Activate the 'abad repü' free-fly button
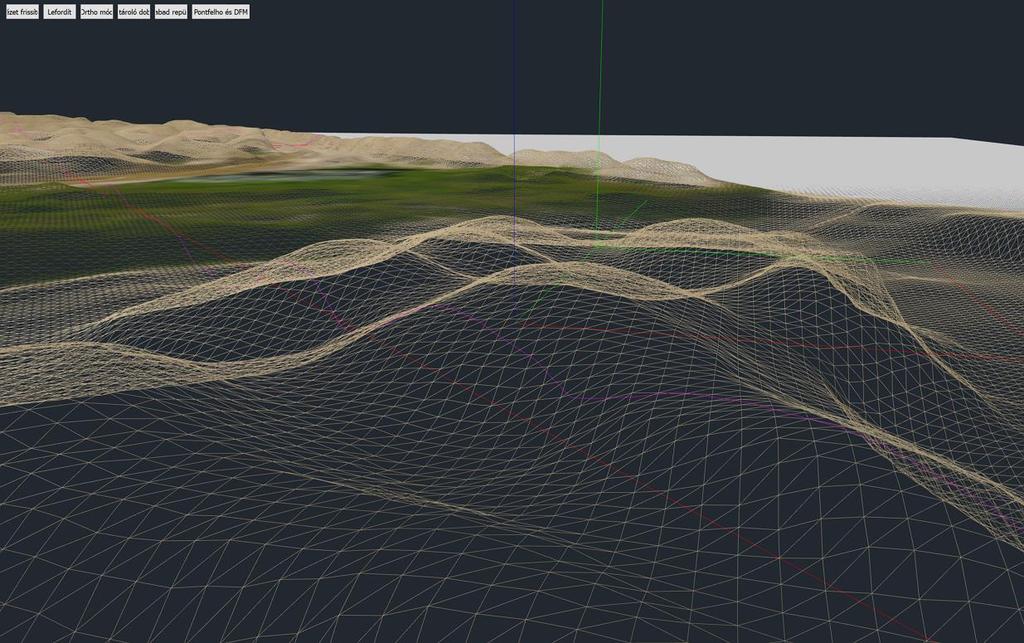This screenshot has height=643, width=1024. (171, 12)
